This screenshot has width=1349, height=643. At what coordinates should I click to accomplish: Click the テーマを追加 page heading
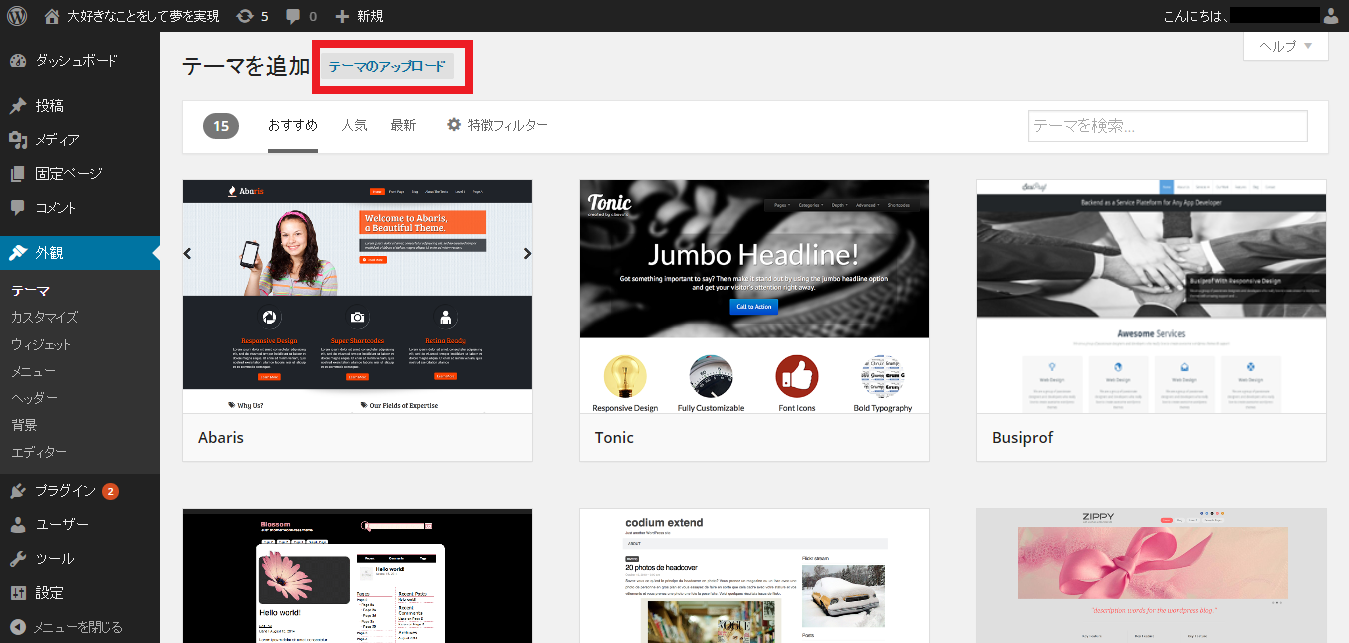point(246,67)
